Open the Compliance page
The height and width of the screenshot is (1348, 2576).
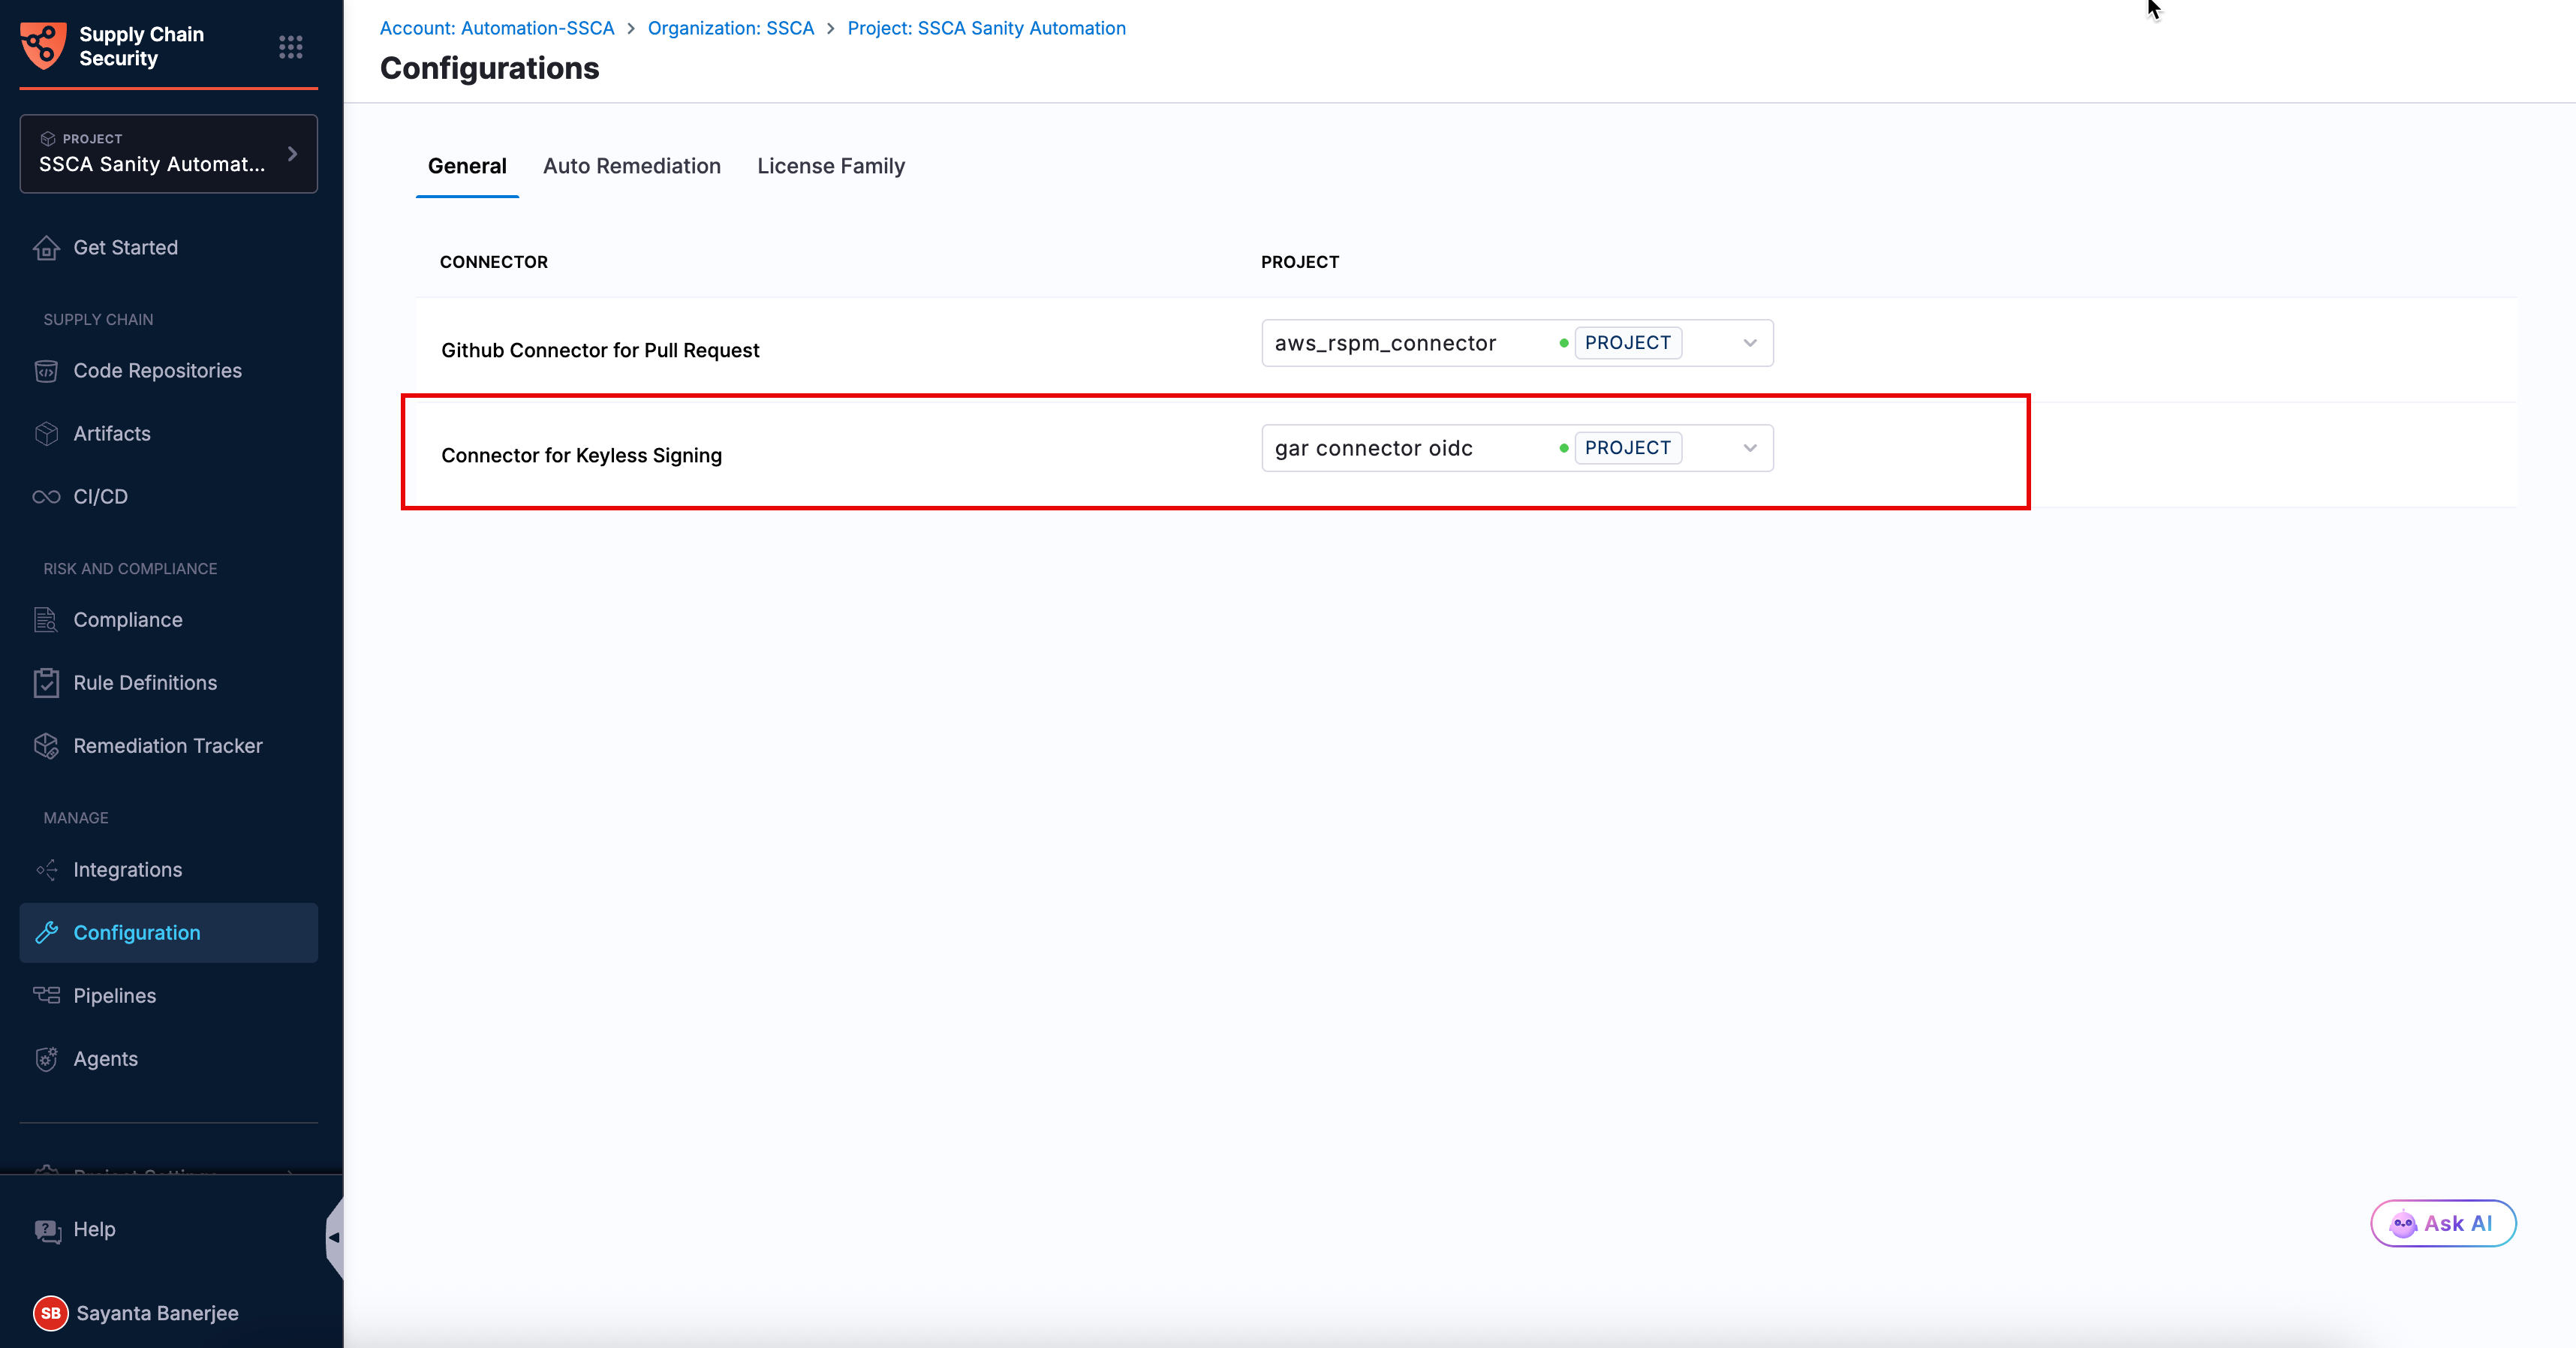coord(168,620)
